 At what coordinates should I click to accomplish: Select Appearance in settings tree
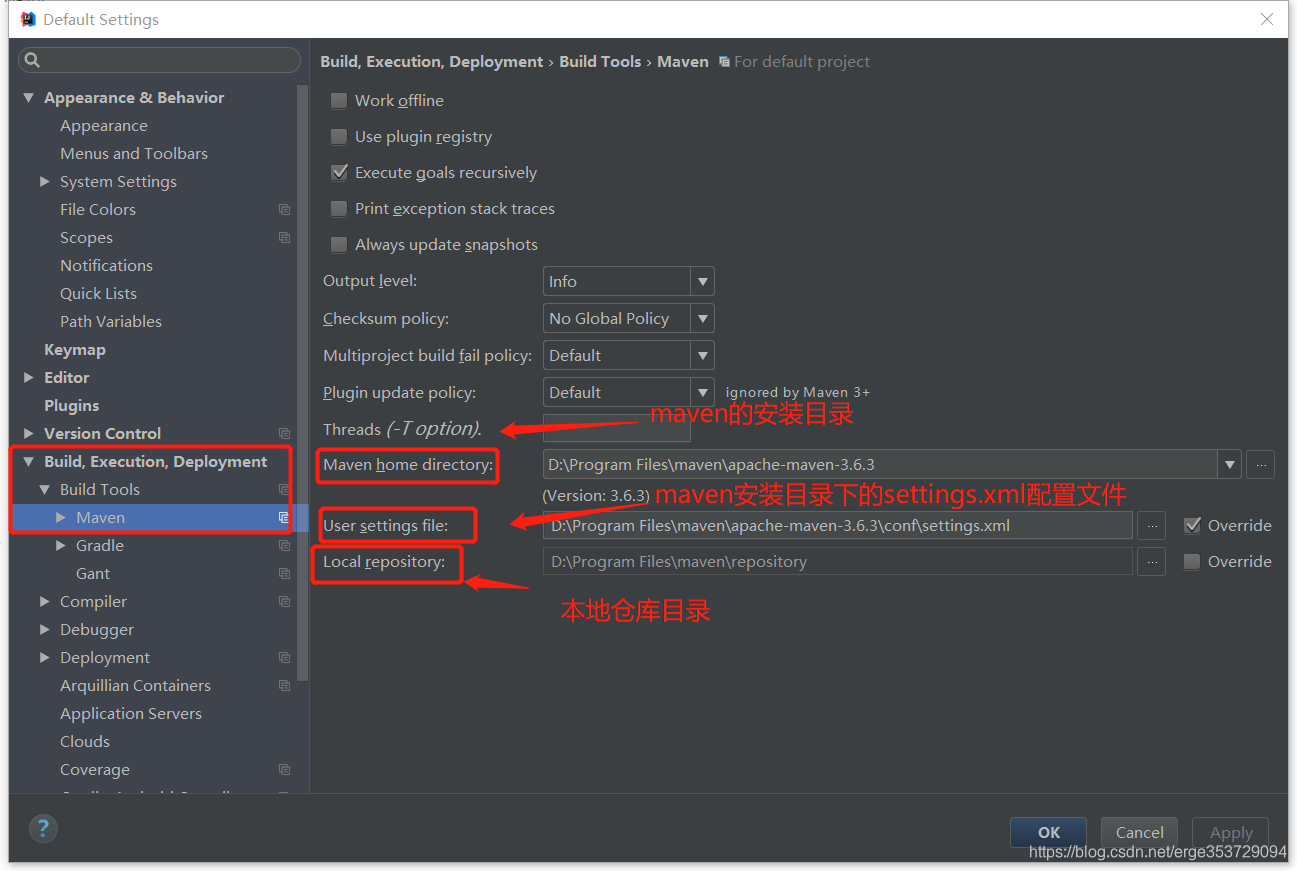[x=104, y=125]
